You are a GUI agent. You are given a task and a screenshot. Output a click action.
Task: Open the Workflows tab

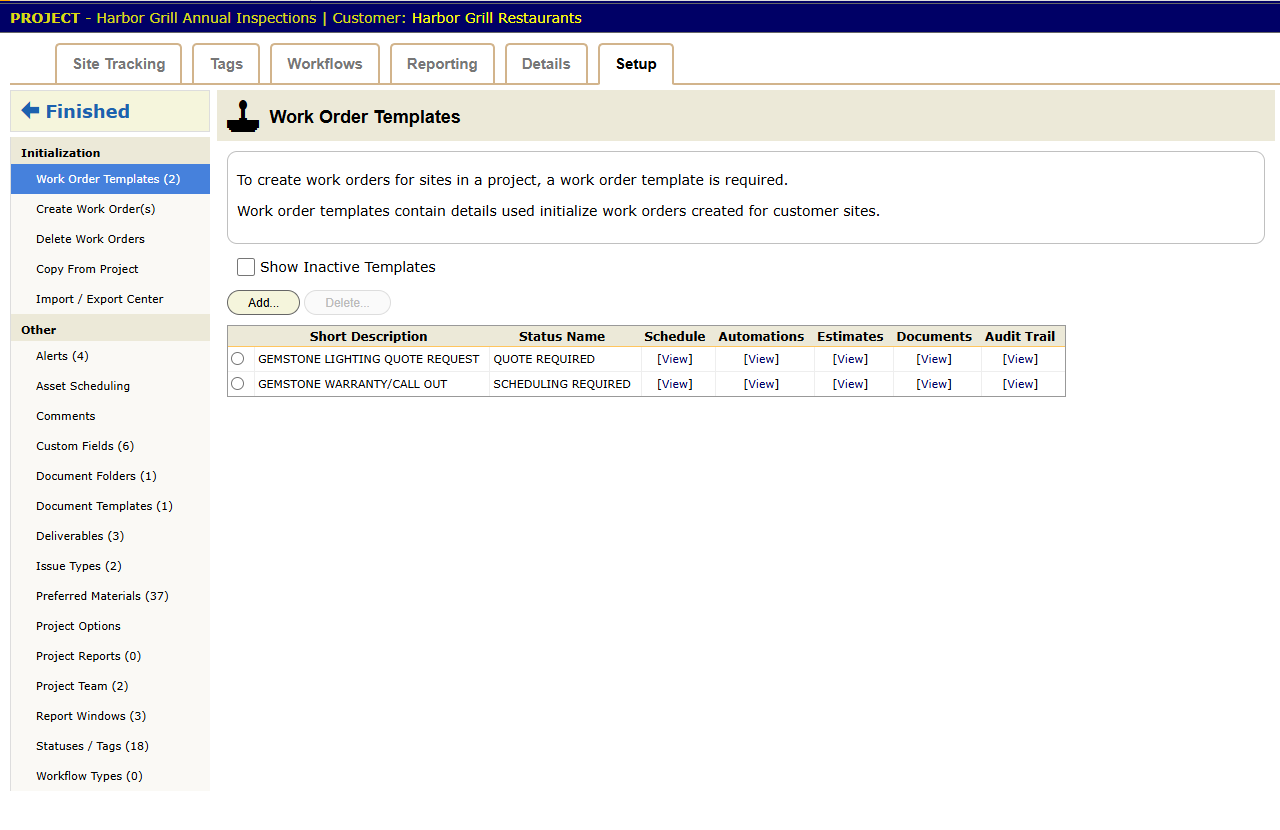tap(325, 64)
